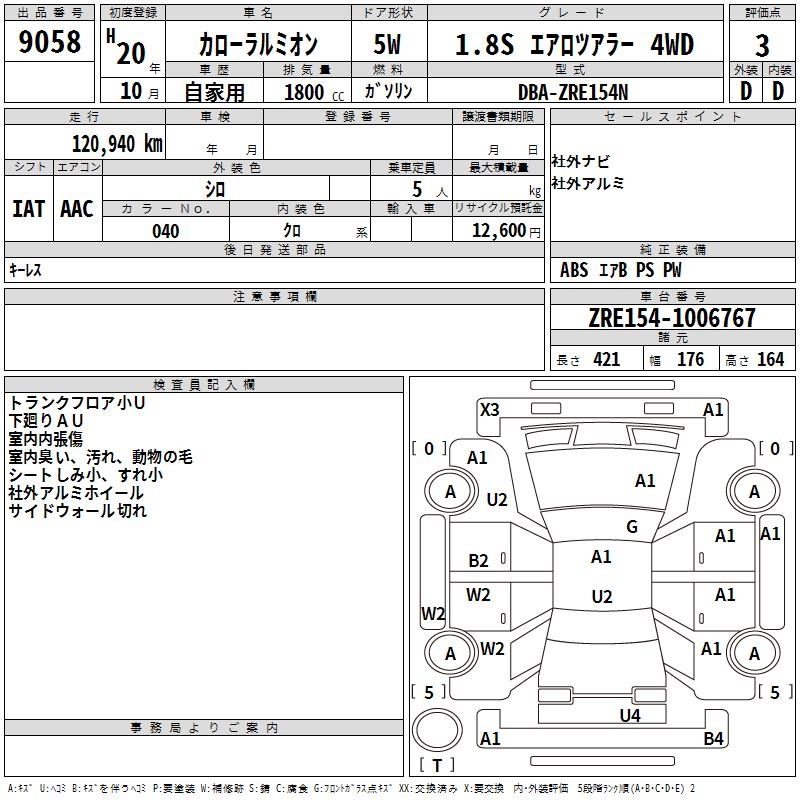Click the U4 dent mark on rear bumper

pyautogui.click(x=629, y=715)
